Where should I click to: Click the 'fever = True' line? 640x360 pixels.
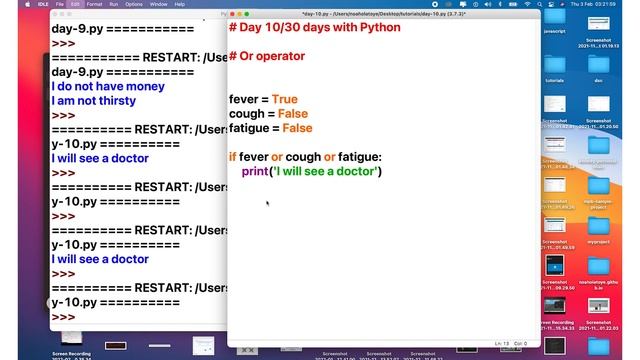[263, 99]
